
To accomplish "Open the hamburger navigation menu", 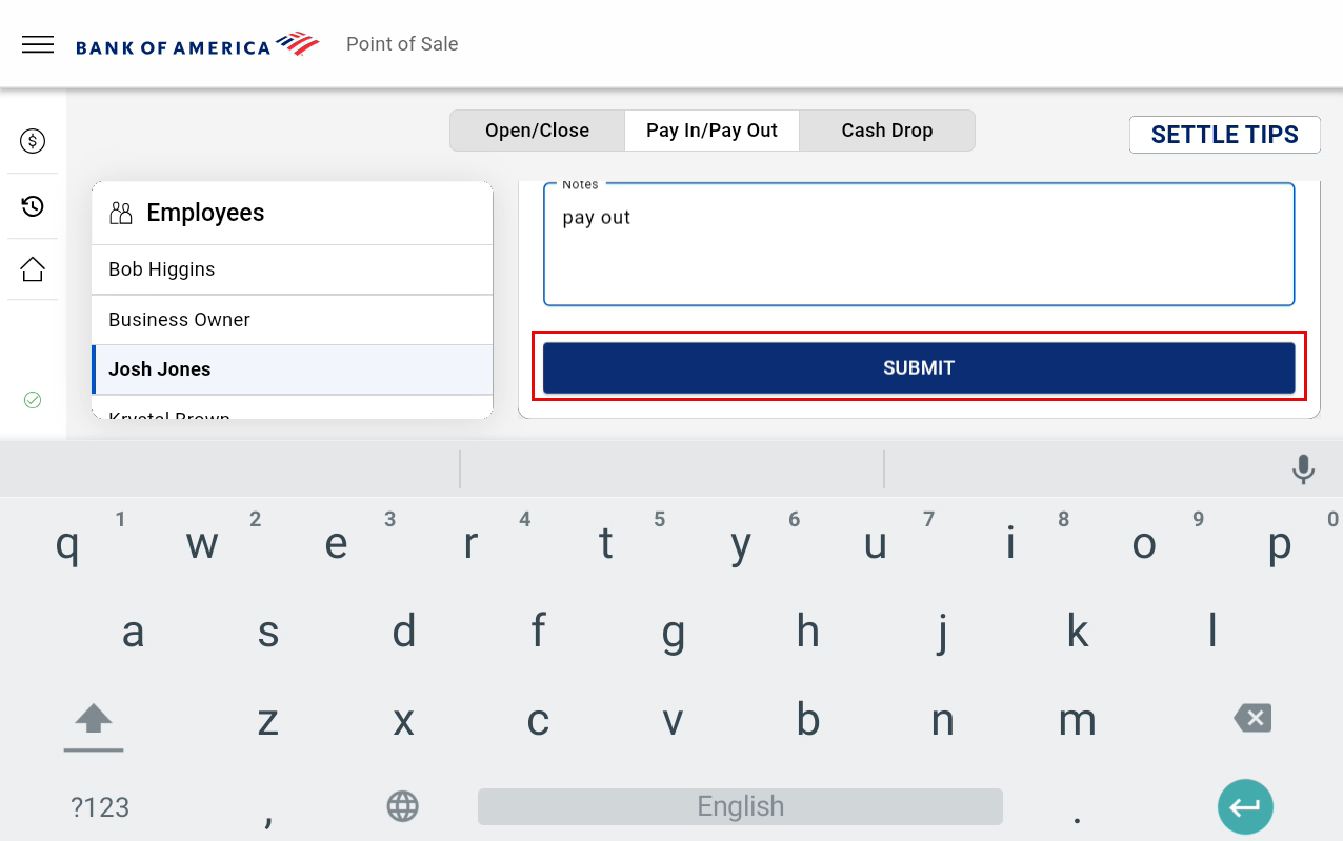I will click(x=38, y=45).
